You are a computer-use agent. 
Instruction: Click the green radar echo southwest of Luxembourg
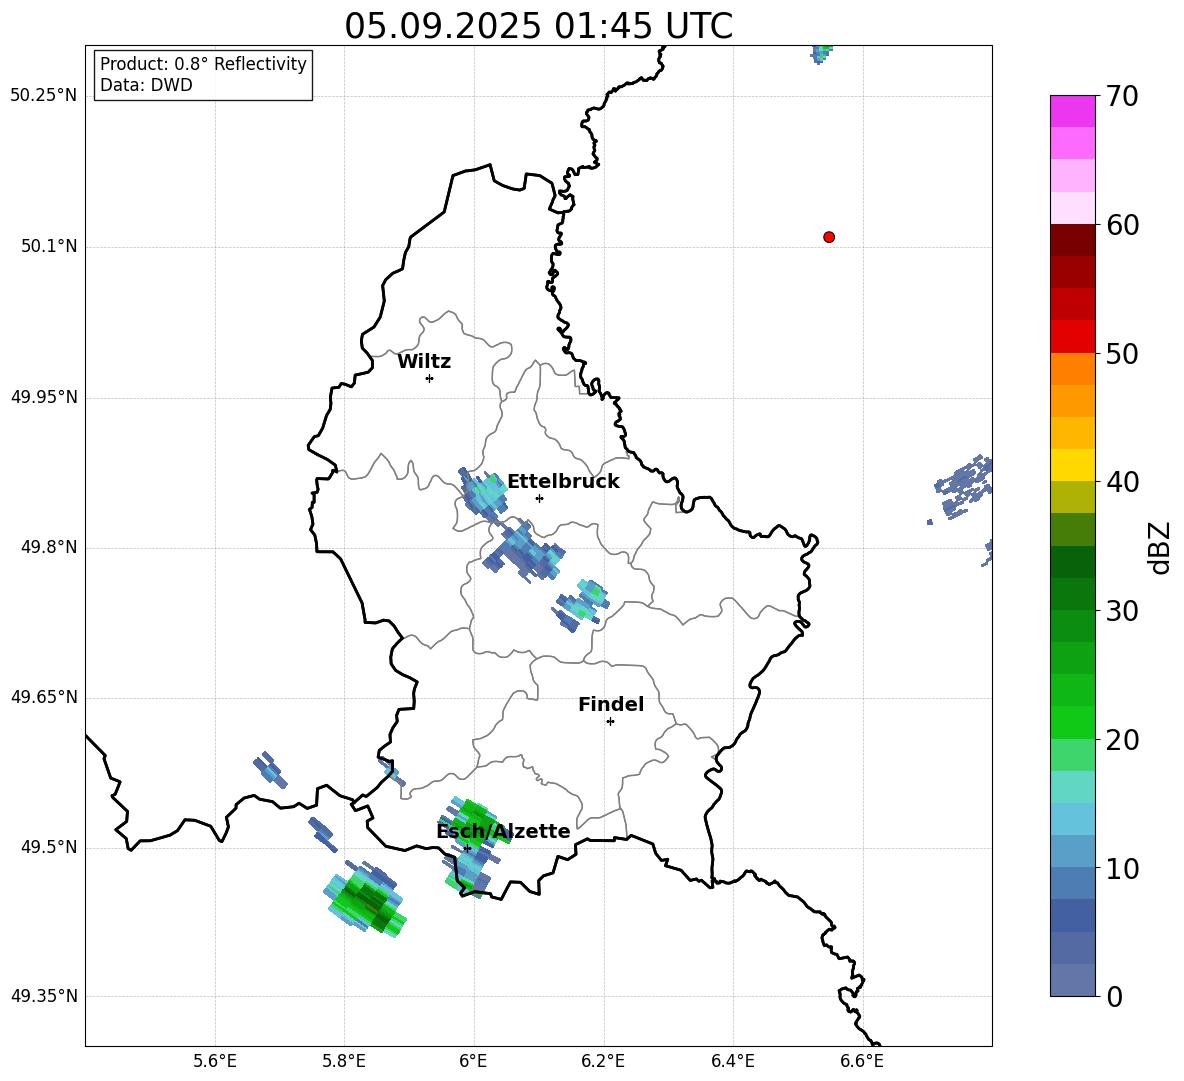[365, 898]
